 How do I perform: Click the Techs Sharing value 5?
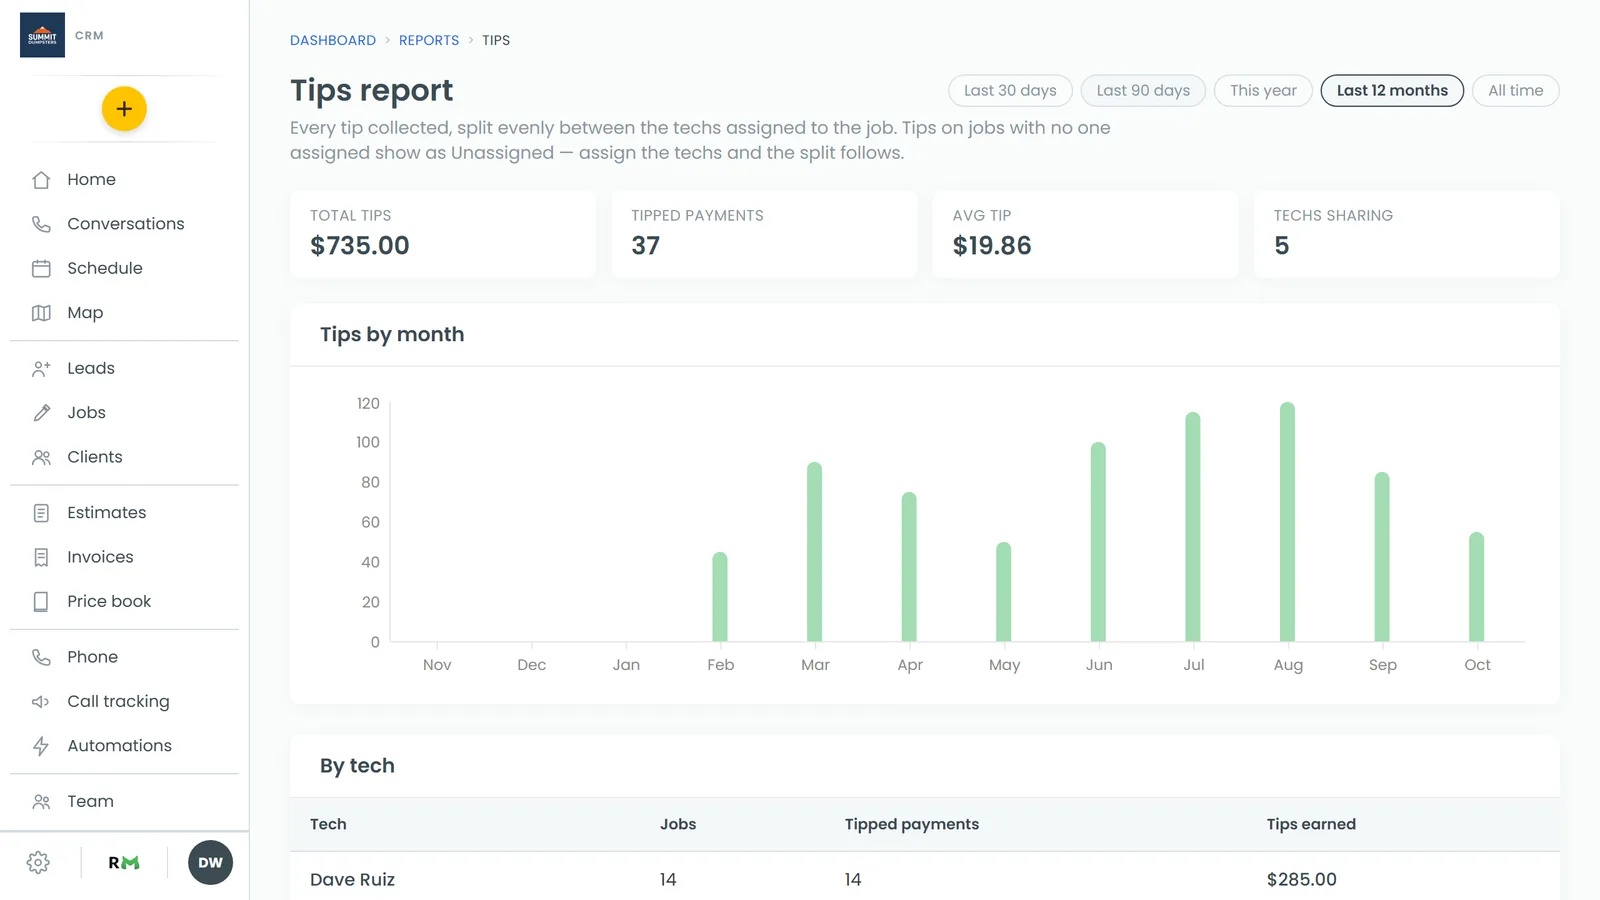click(1282, 246)
